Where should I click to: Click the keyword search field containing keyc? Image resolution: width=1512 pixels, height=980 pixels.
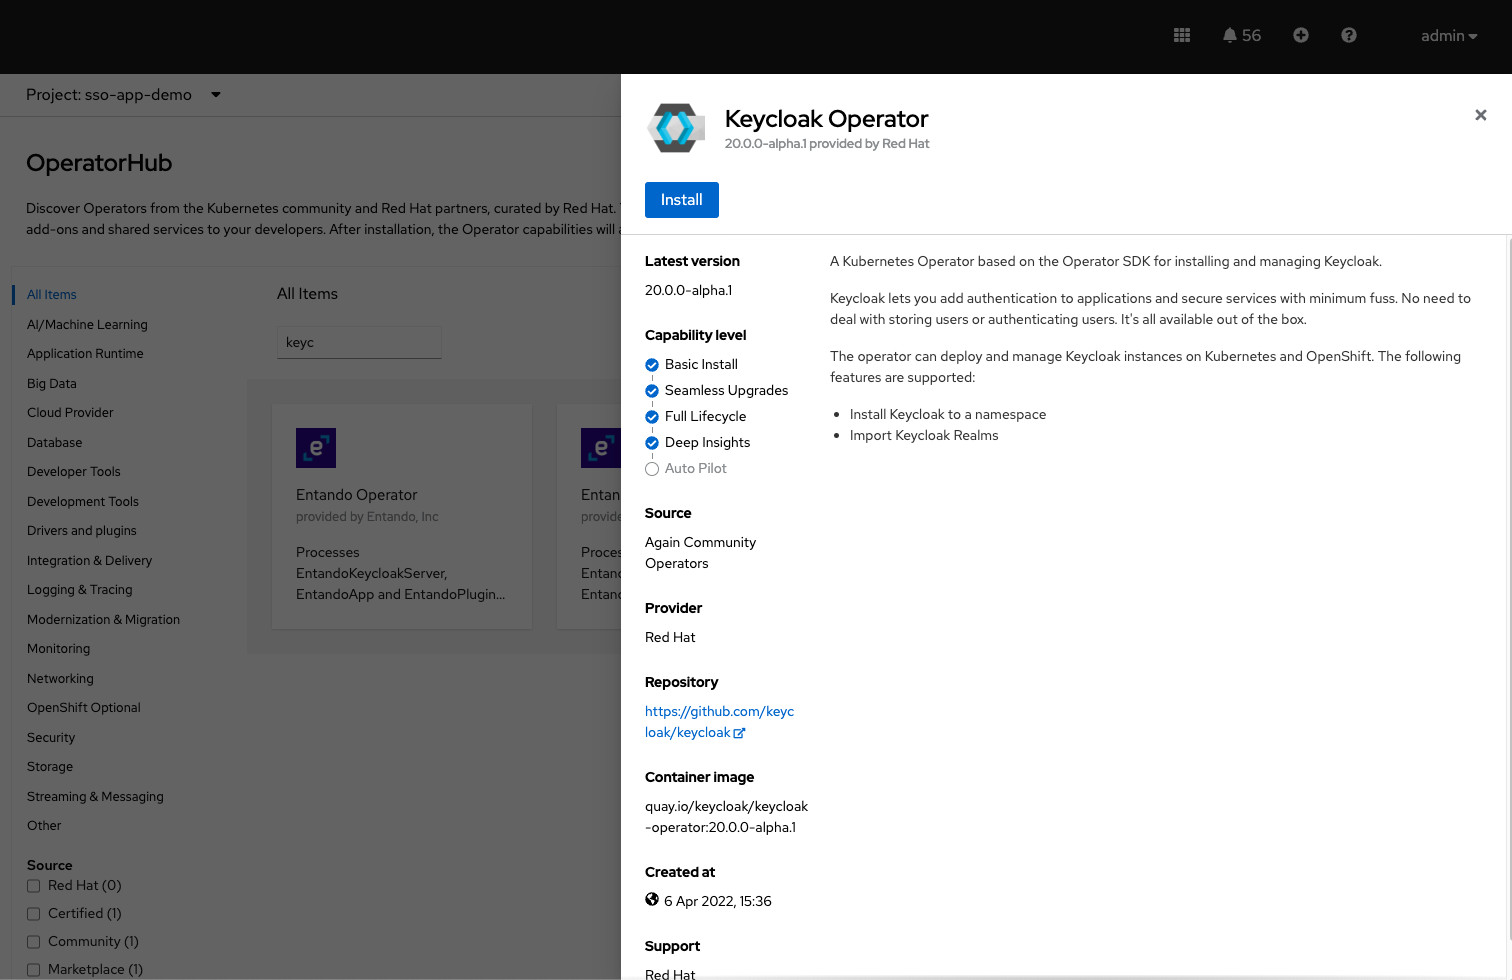coord(359,341)
